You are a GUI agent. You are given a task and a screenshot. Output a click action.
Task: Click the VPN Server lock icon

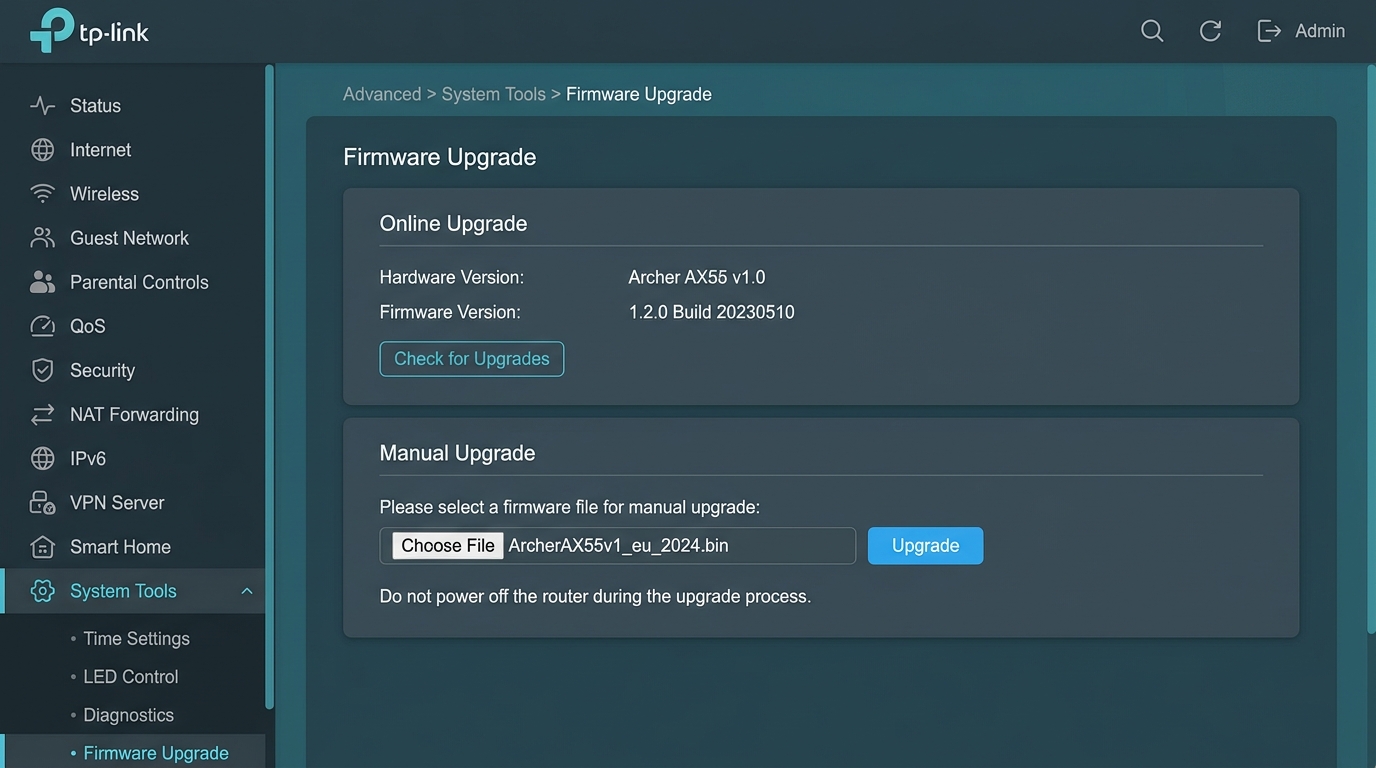click(x=42, y=502)
